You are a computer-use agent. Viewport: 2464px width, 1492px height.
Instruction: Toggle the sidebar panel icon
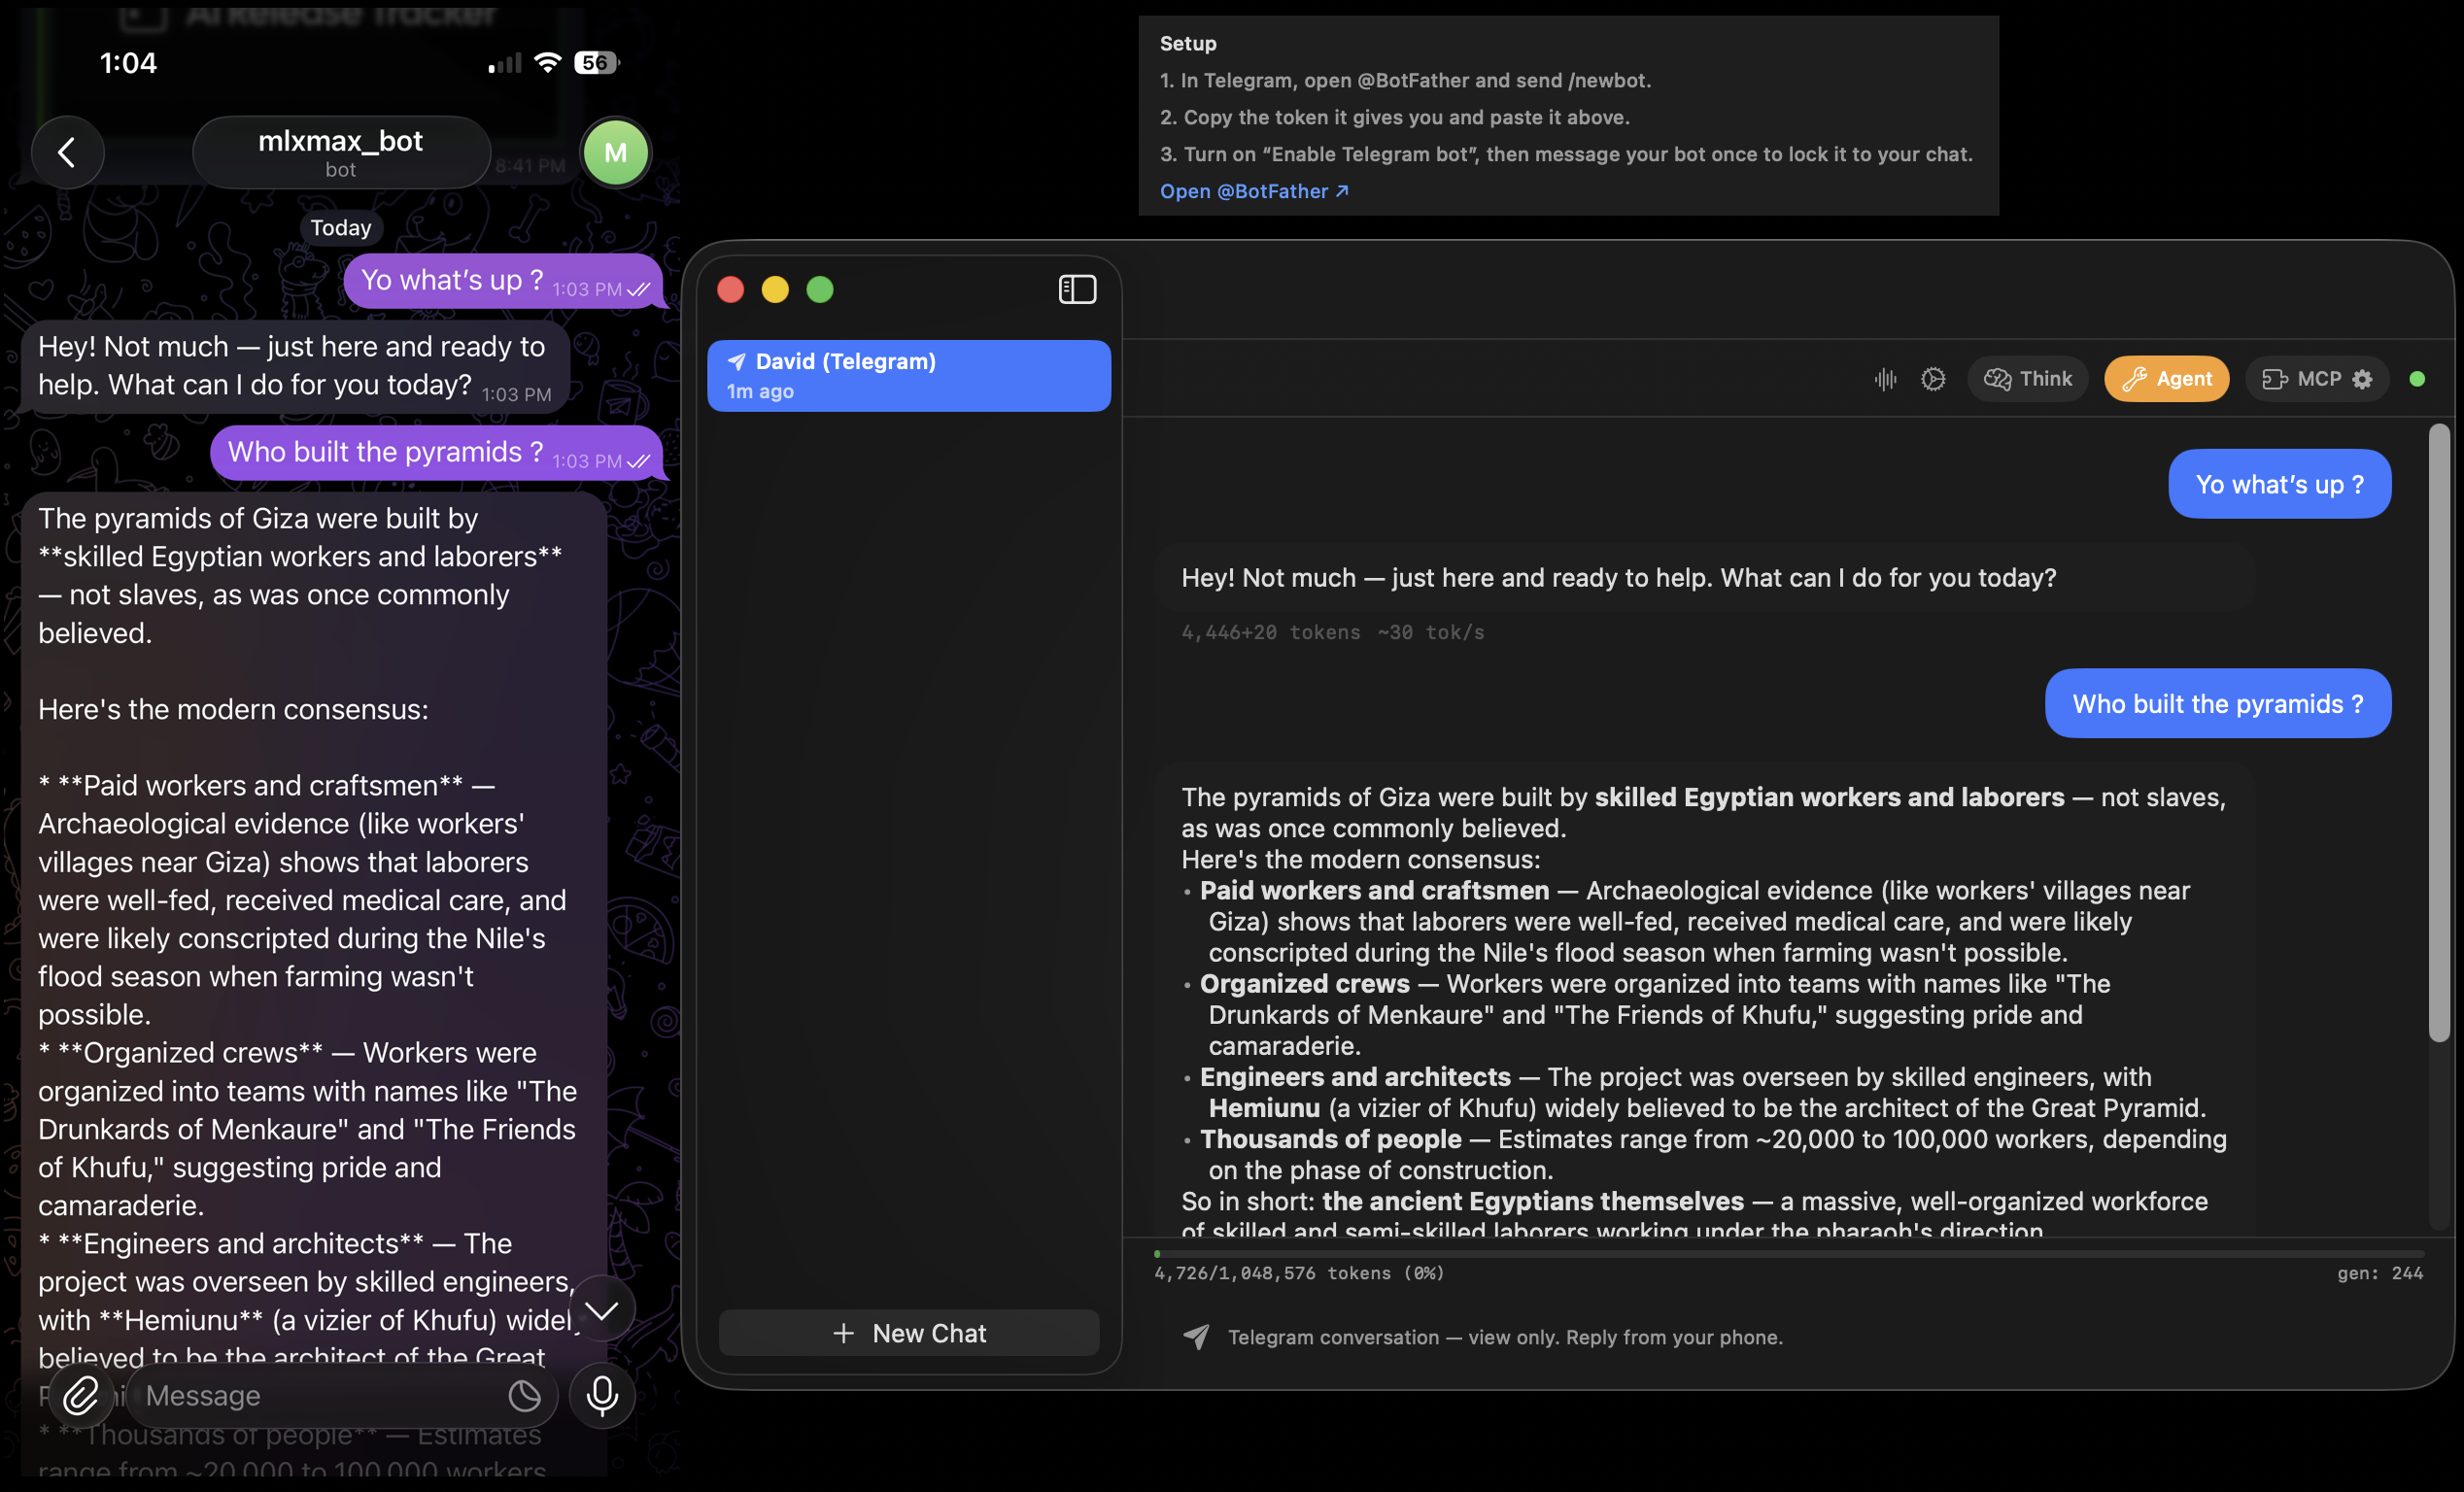(1077, 290)
